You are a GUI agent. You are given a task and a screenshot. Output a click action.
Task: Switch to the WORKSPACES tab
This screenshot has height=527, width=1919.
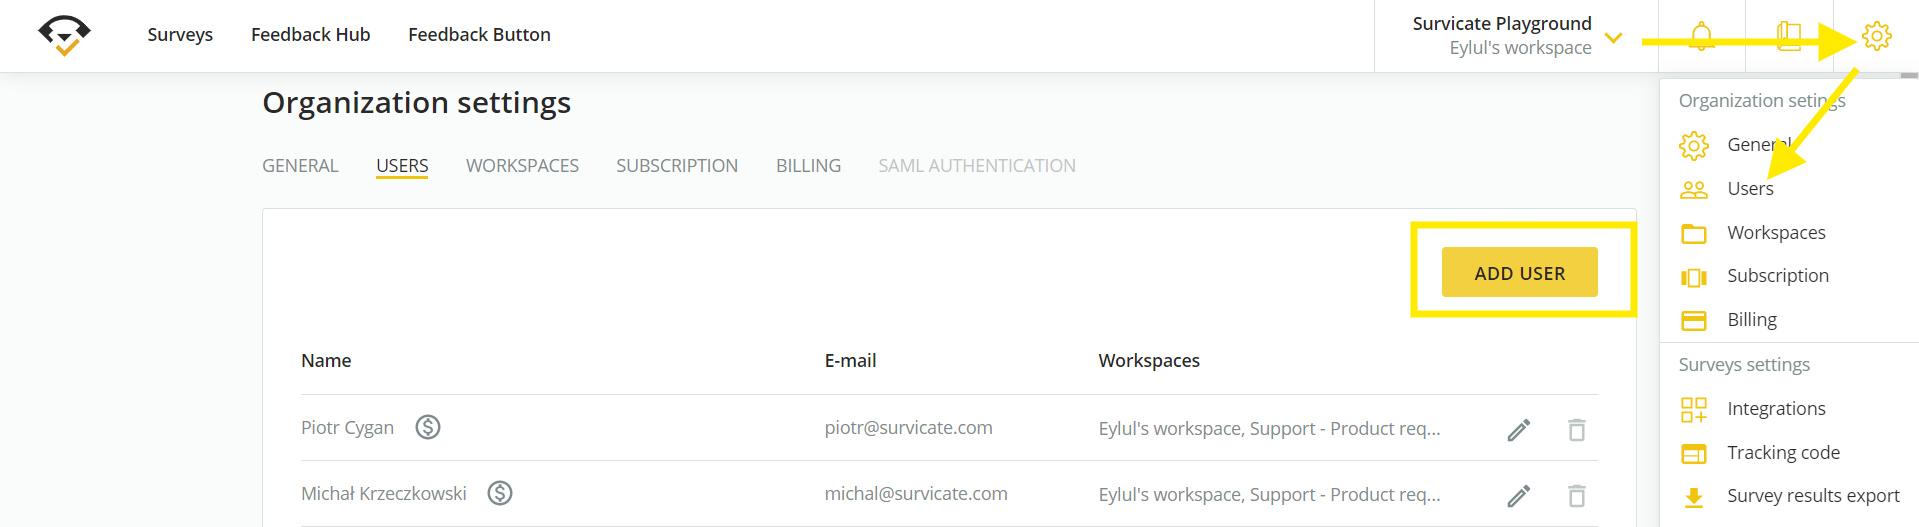pos(522,166)
